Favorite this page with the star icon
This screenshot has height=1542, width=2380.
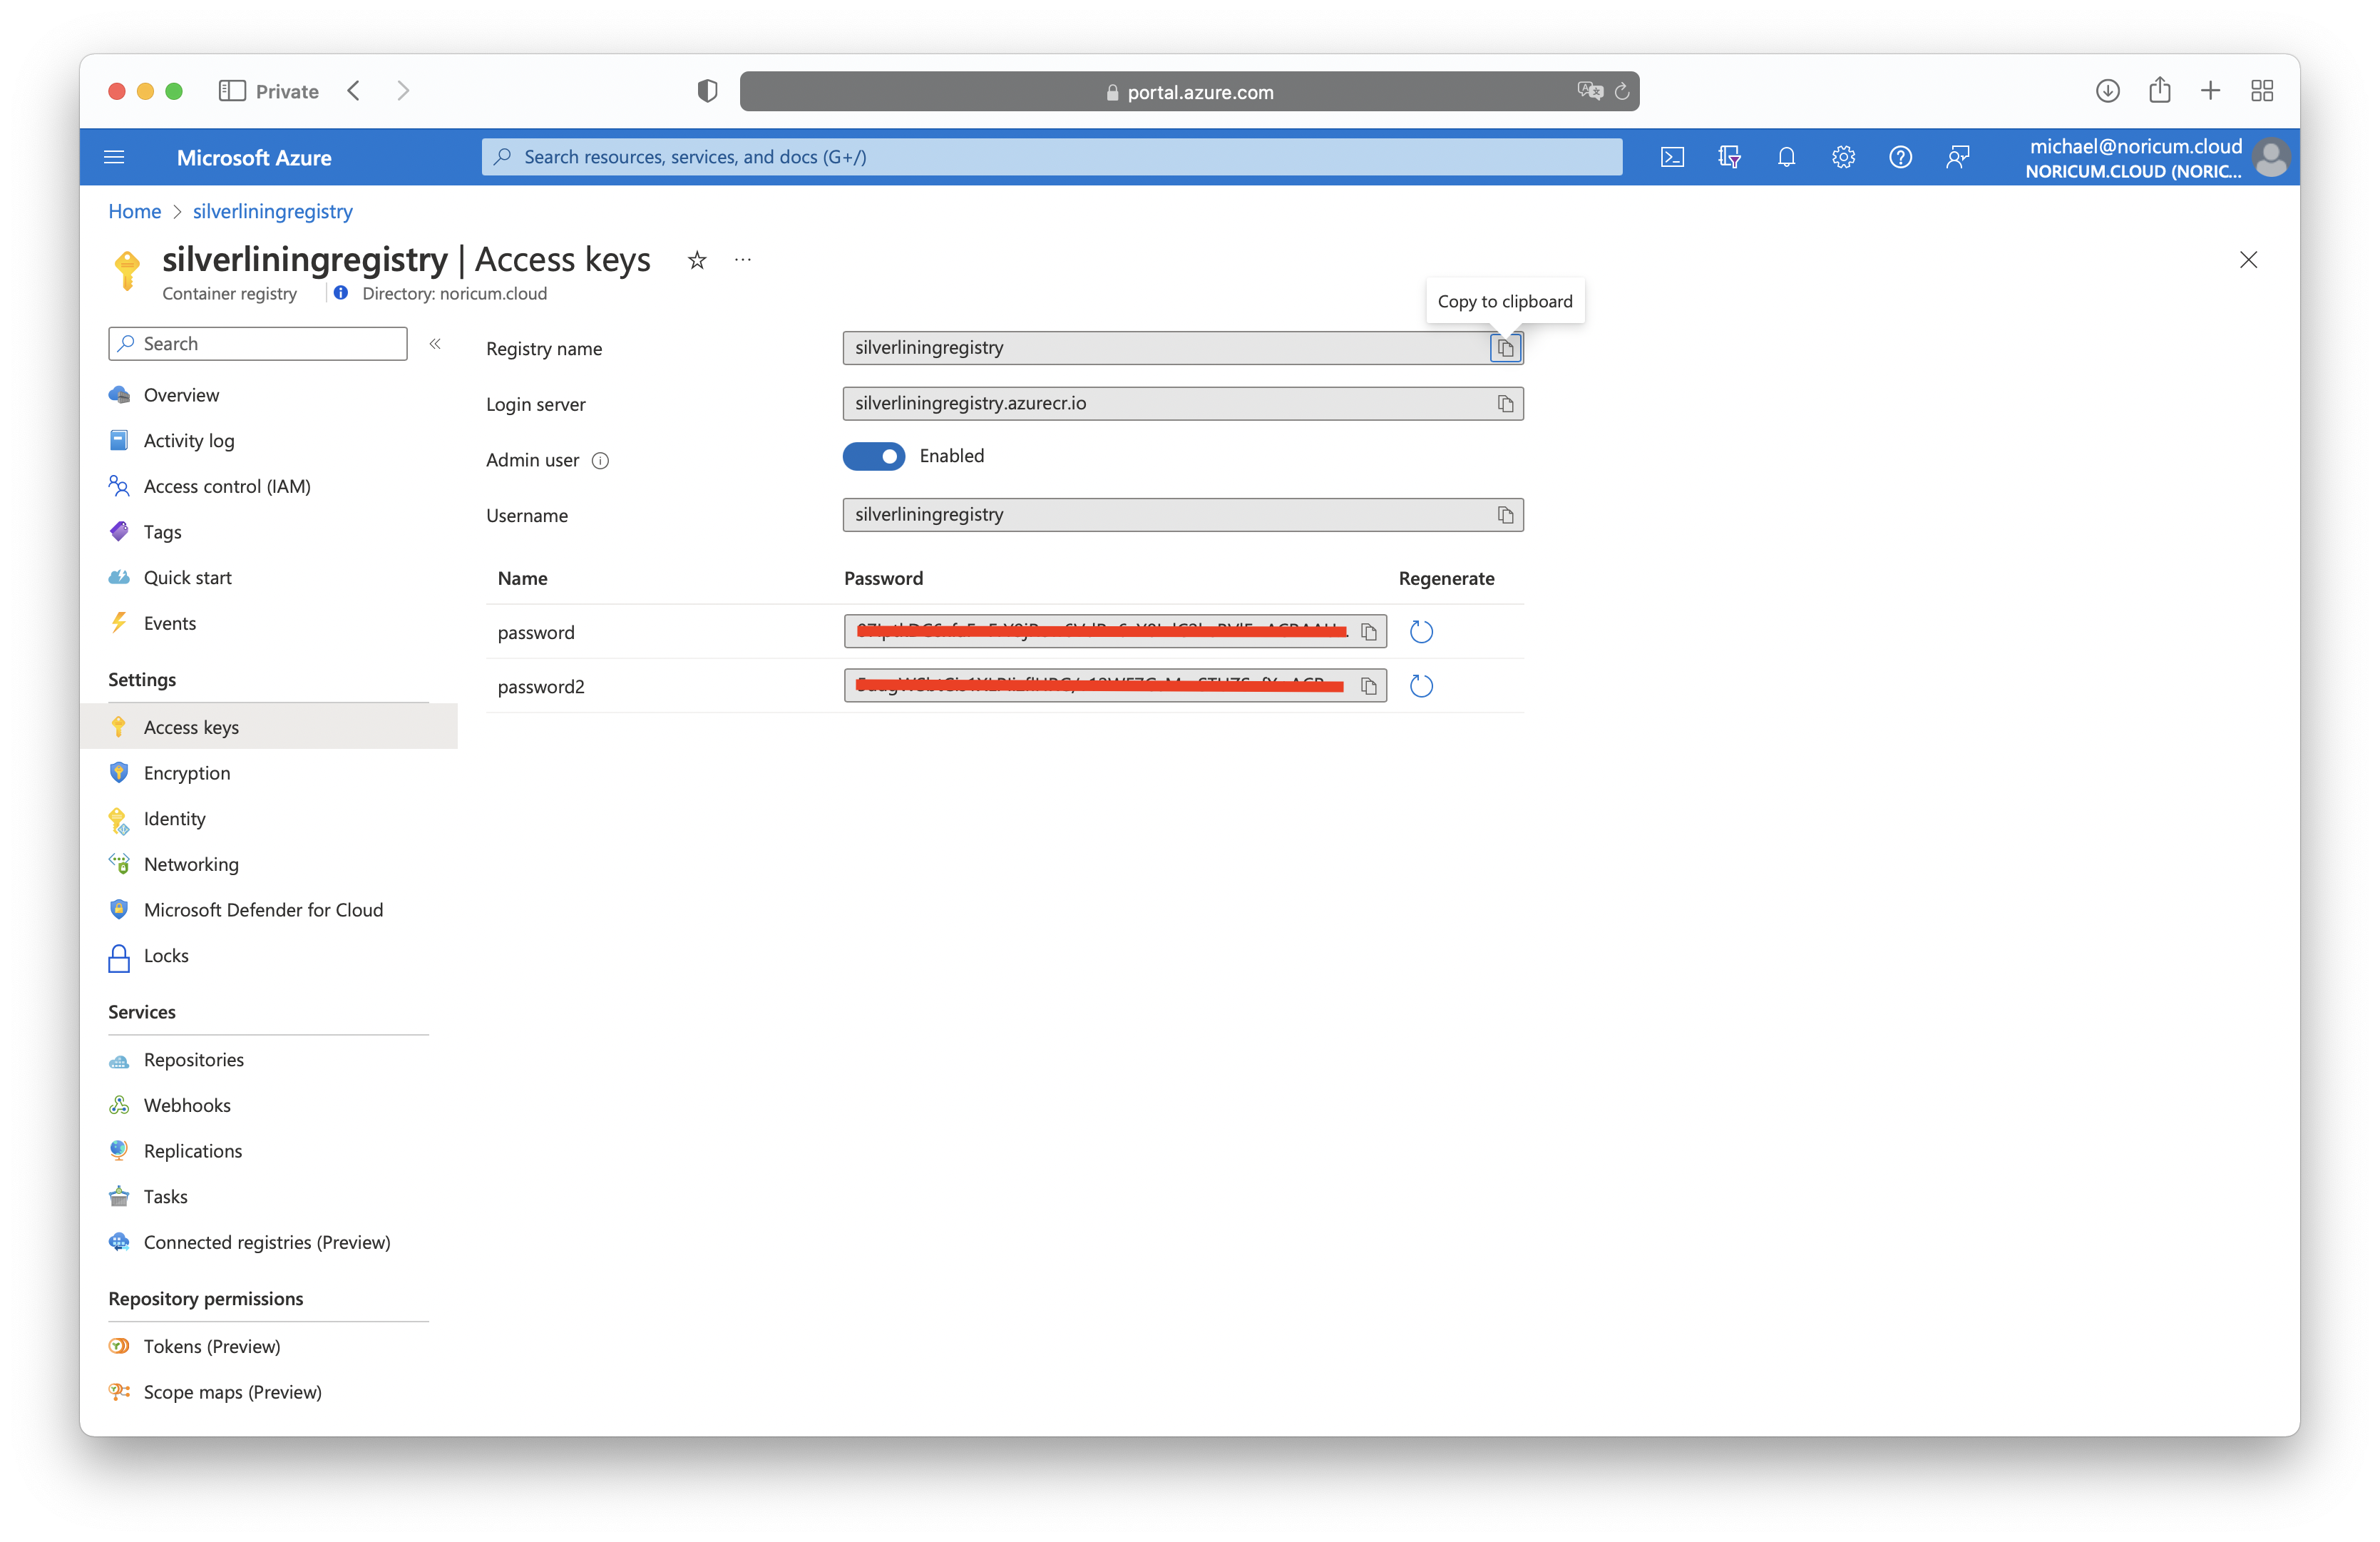pos(697,261)
